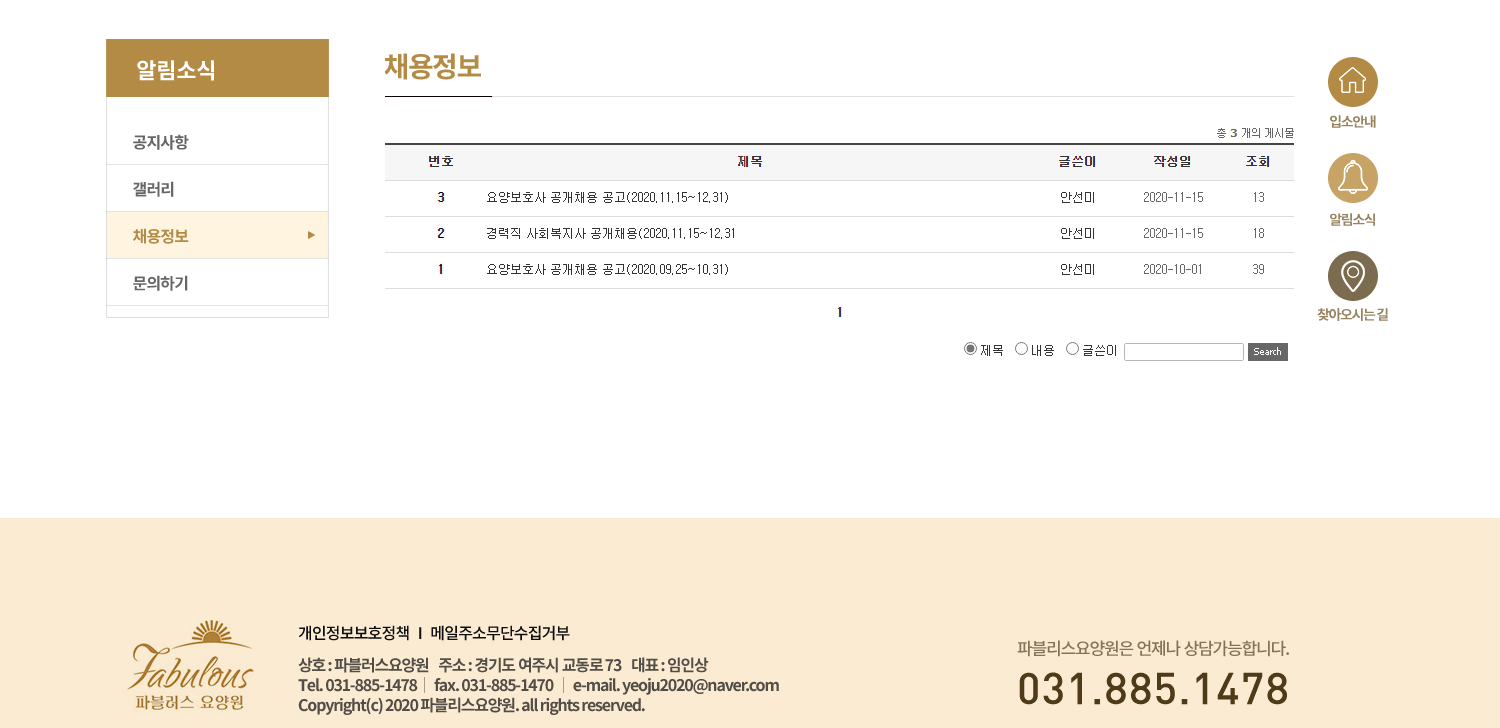Click the arrow beside 채용정보 in sidebar

[x=311, y=235]
